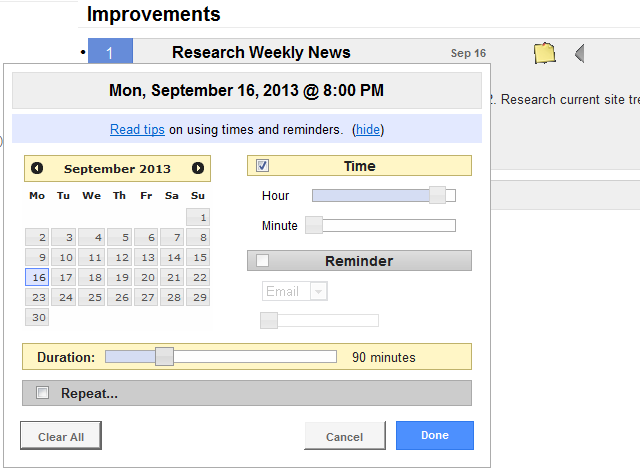Uncheck the Time checkbox
Image resolution: width=640 pixels, height=475 pixels.
pos(263,166)
